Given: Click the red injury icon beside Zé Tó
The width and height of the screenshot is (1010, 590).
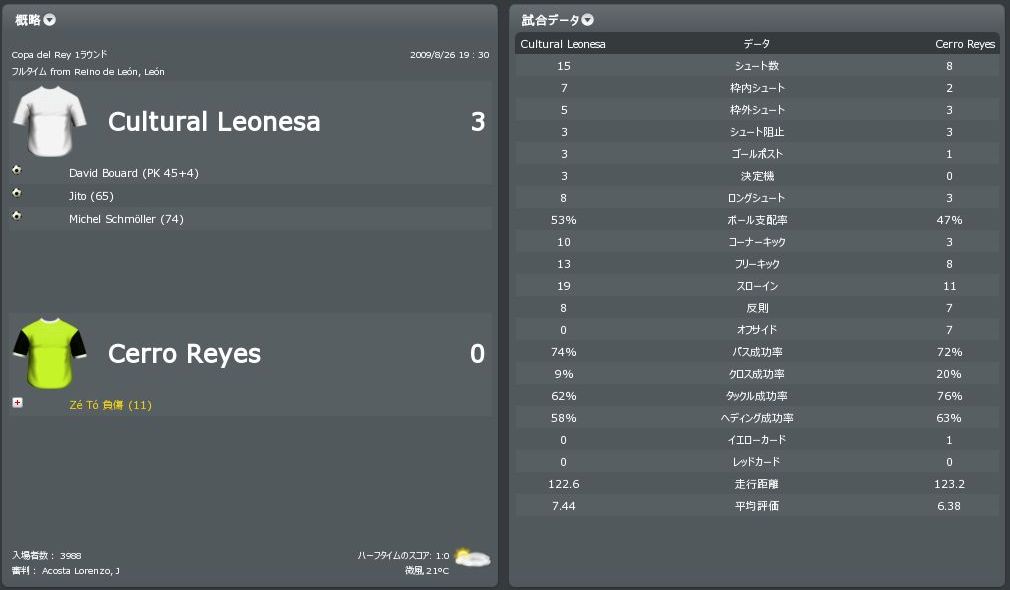Looking at the screenshot, I should (16, 402).
